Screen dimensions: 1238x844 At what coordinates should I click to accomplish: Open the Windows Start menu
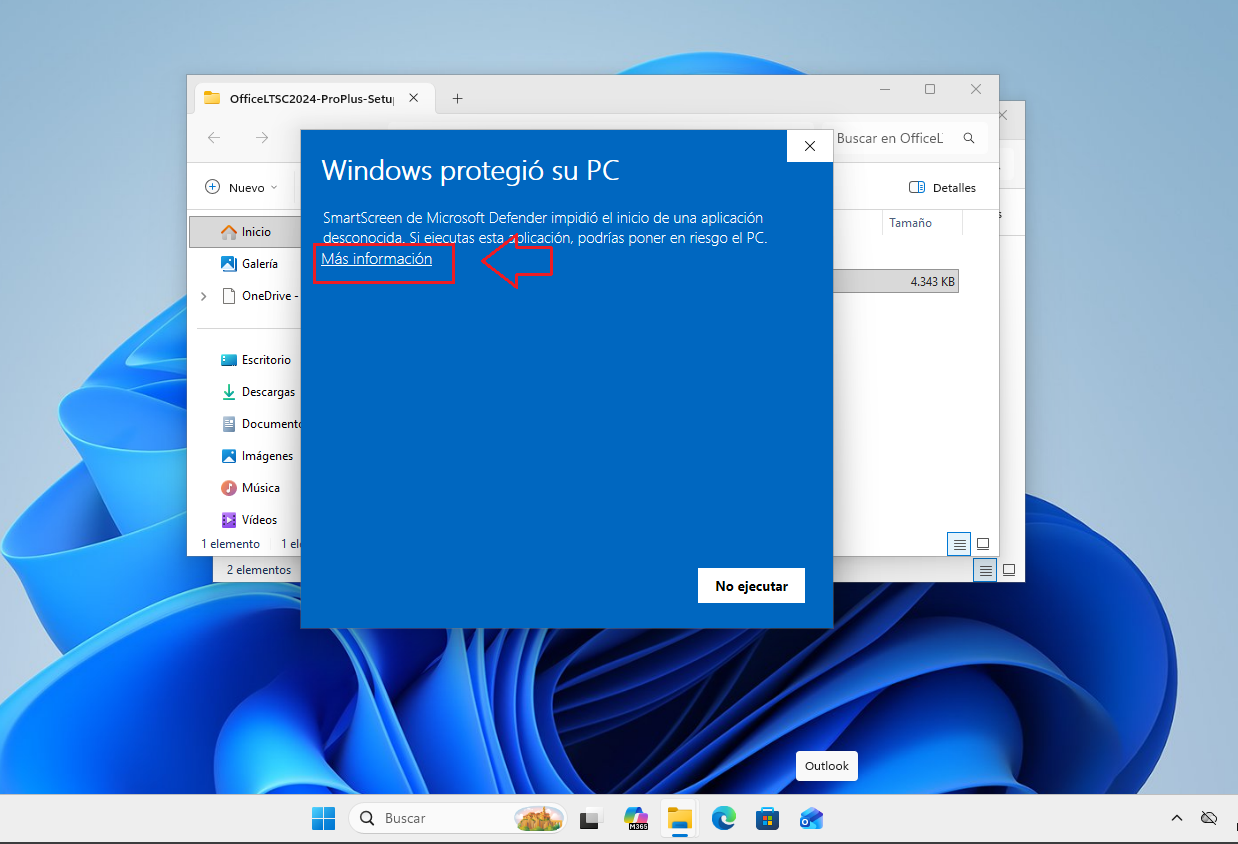[323, 818]
